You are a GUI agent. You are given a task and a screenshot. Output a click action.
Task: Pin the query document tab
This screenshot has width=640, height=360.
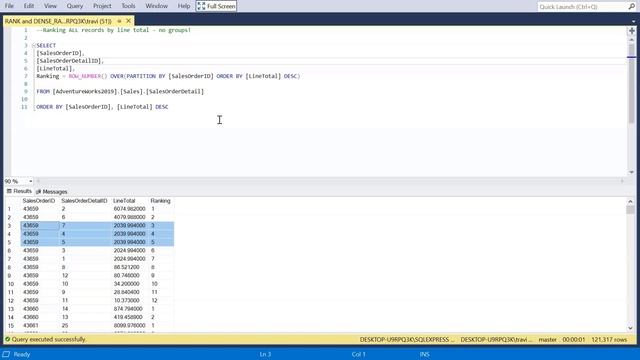coord(119,21)
